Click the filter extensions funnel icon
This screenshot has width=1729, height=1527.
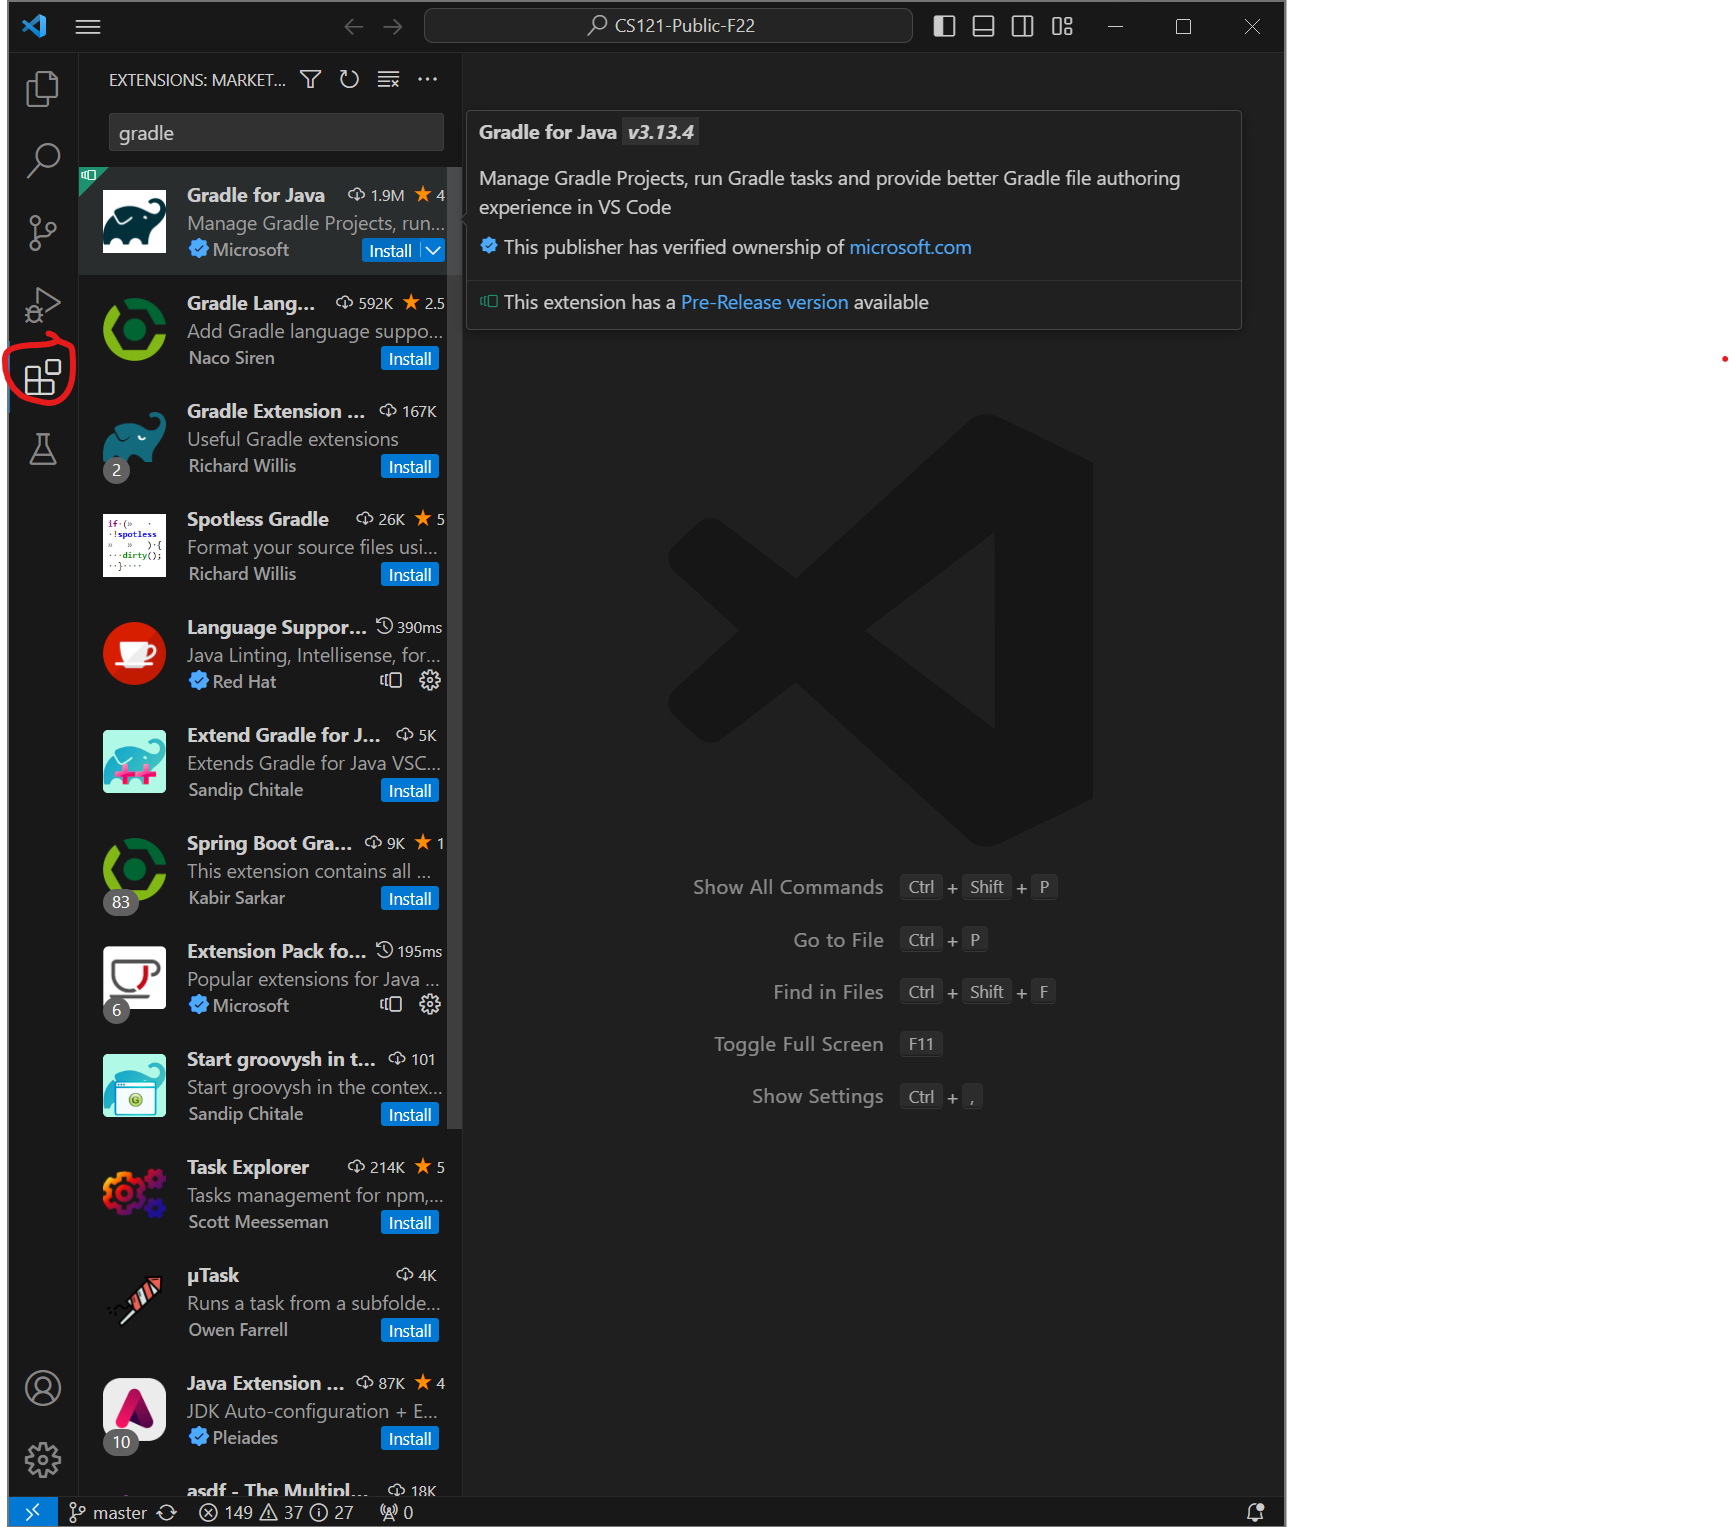point(311,80)
